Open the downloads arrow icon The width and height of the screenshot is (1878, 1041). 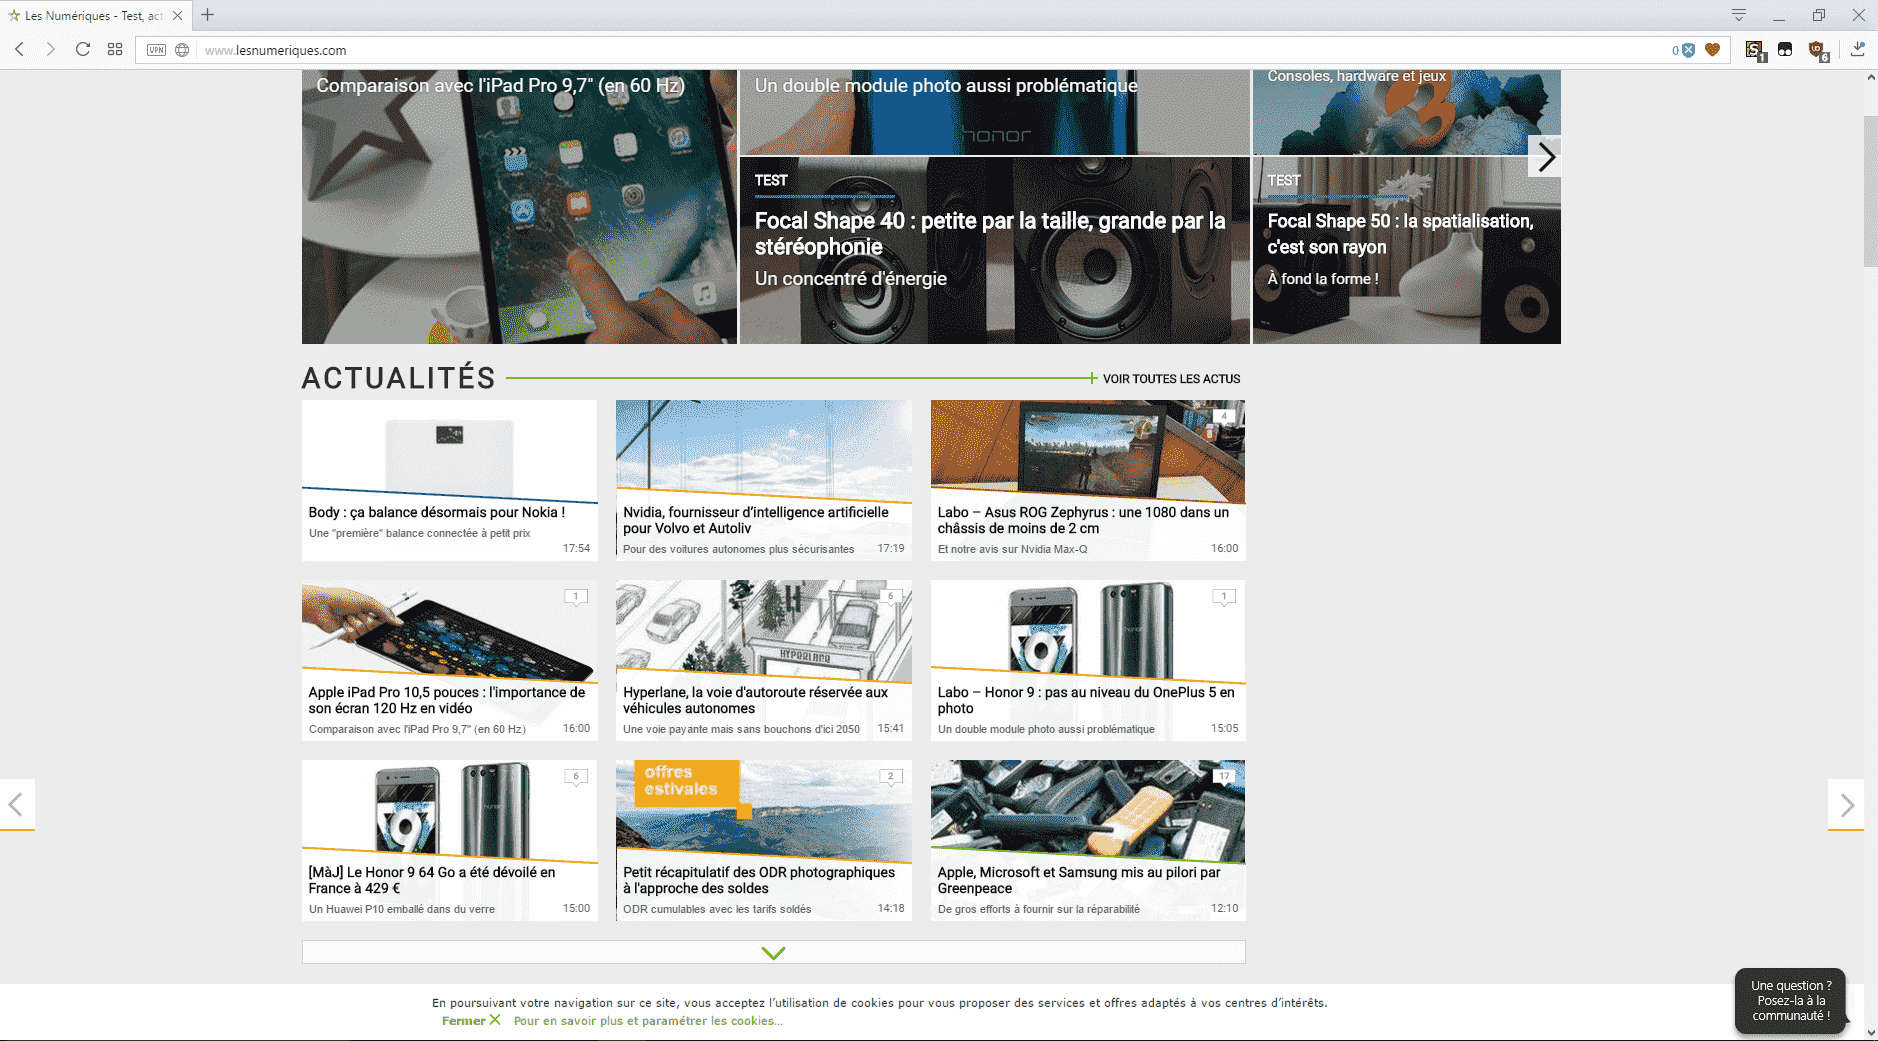[1858, 49]
